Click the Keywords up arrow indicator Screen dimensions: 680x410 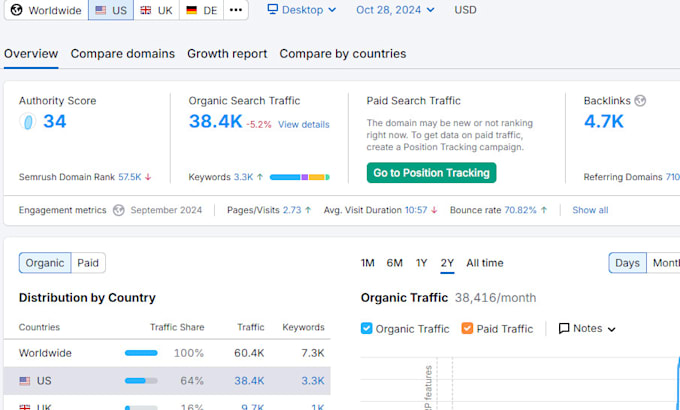coord(260,177)
